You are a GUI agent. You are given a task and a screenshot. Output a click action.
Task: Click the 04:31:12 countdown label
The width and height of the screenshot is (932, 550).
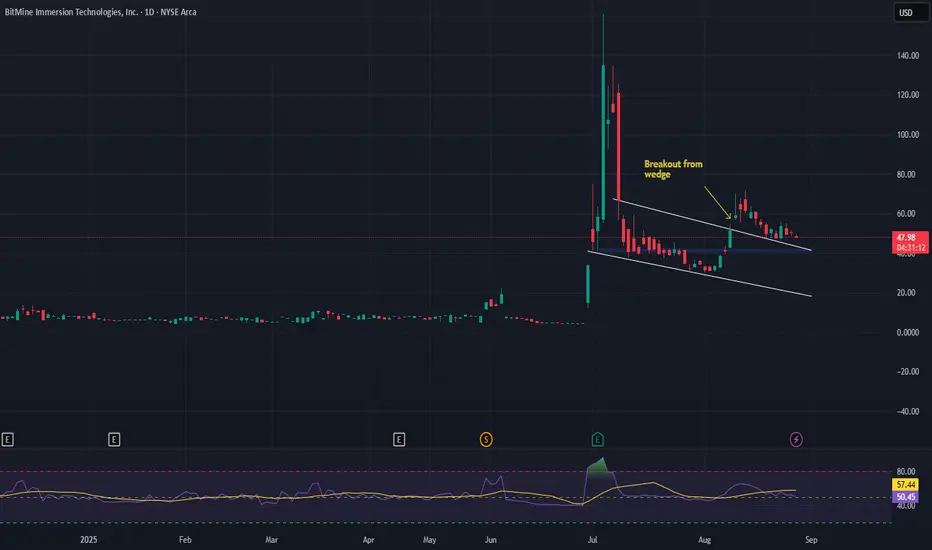909,247
